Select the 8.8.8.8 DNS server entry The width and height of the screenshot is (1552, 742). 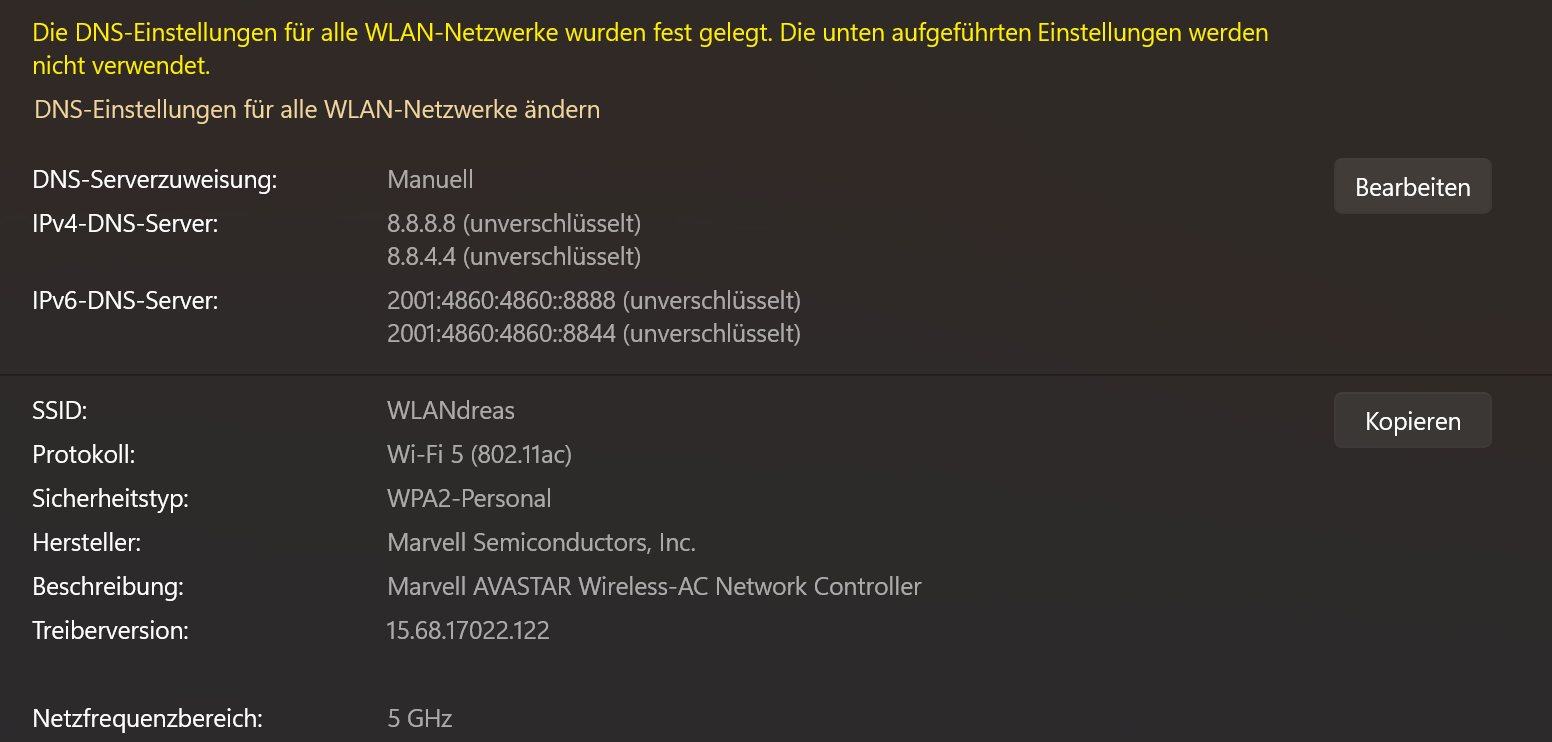(x=514, y=222)
